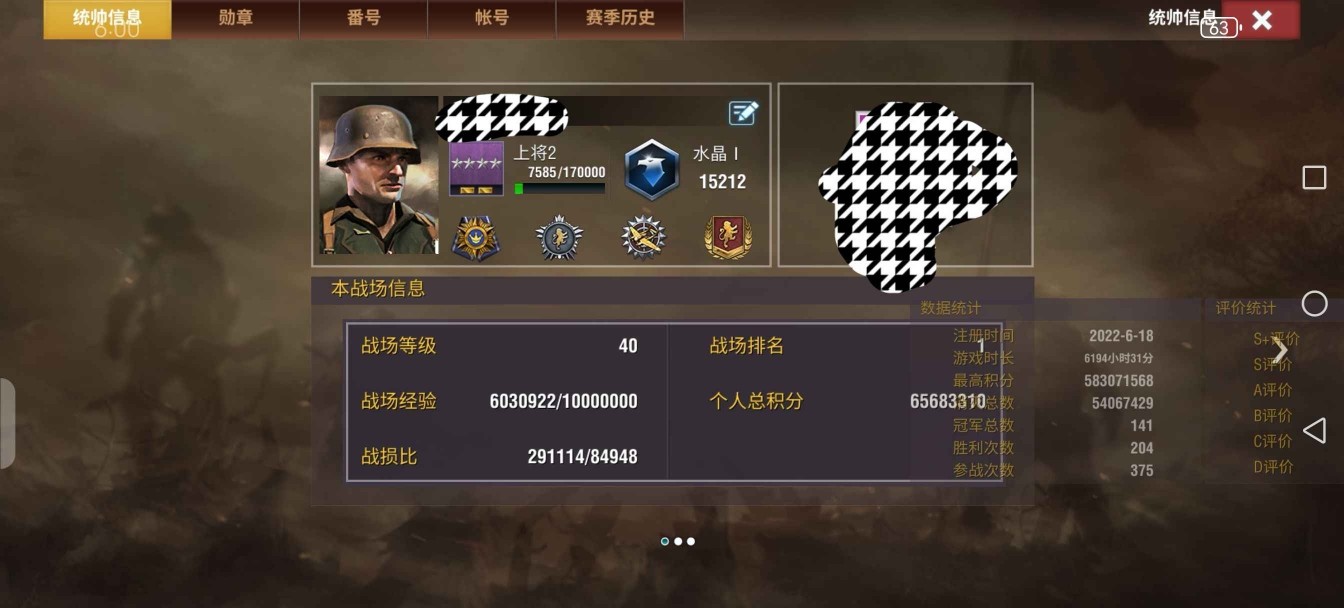Viewport: 1344px width, 608px height.
Task: Switch to the 番号 tab
Action: pos(364,19)
